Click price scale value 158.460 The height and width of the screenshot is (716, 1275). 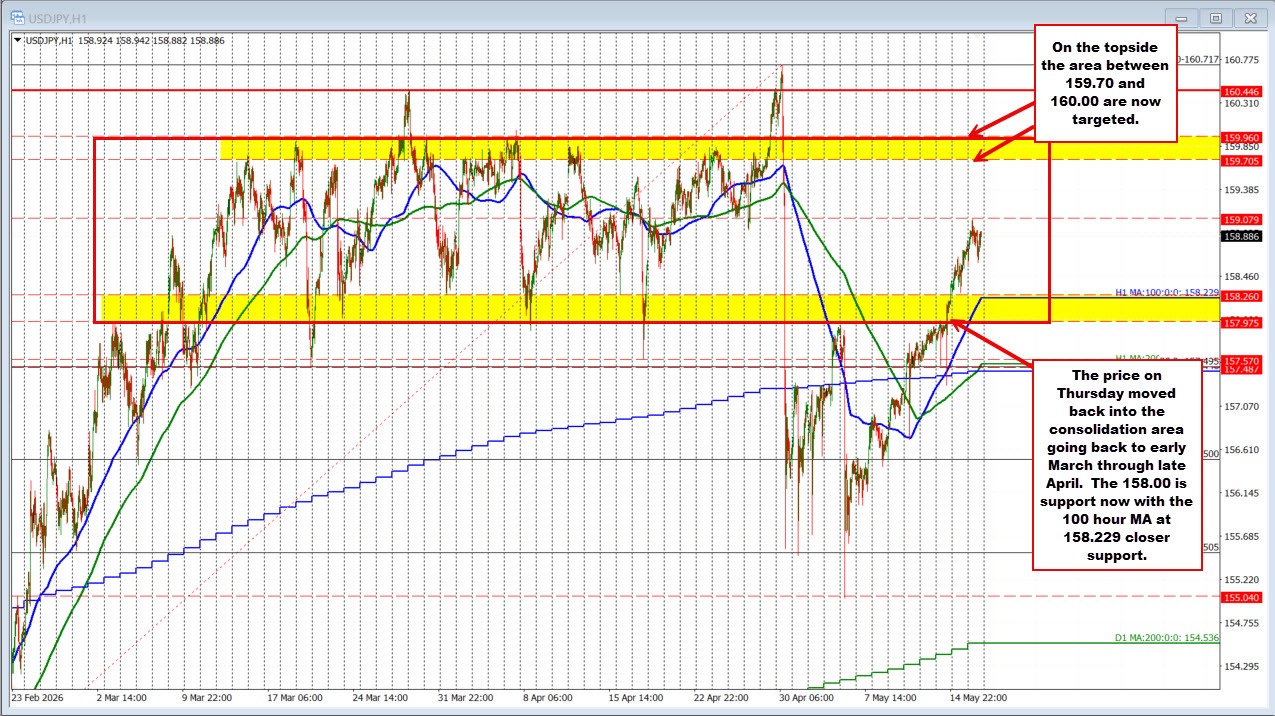[1240, 276]
